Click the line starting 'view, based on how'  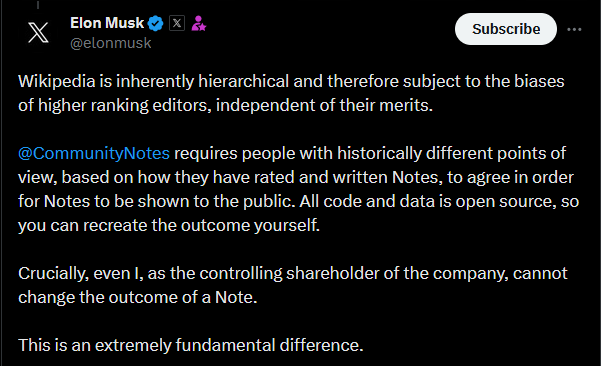pos(296,177)
